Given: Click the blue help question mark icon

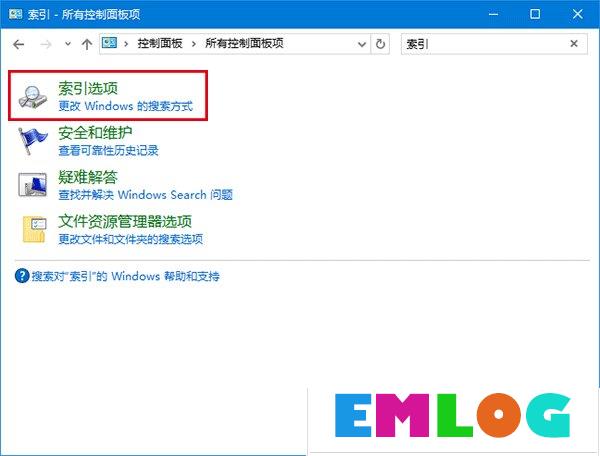Looking at the screenshot, I should [x=22, y=275].
